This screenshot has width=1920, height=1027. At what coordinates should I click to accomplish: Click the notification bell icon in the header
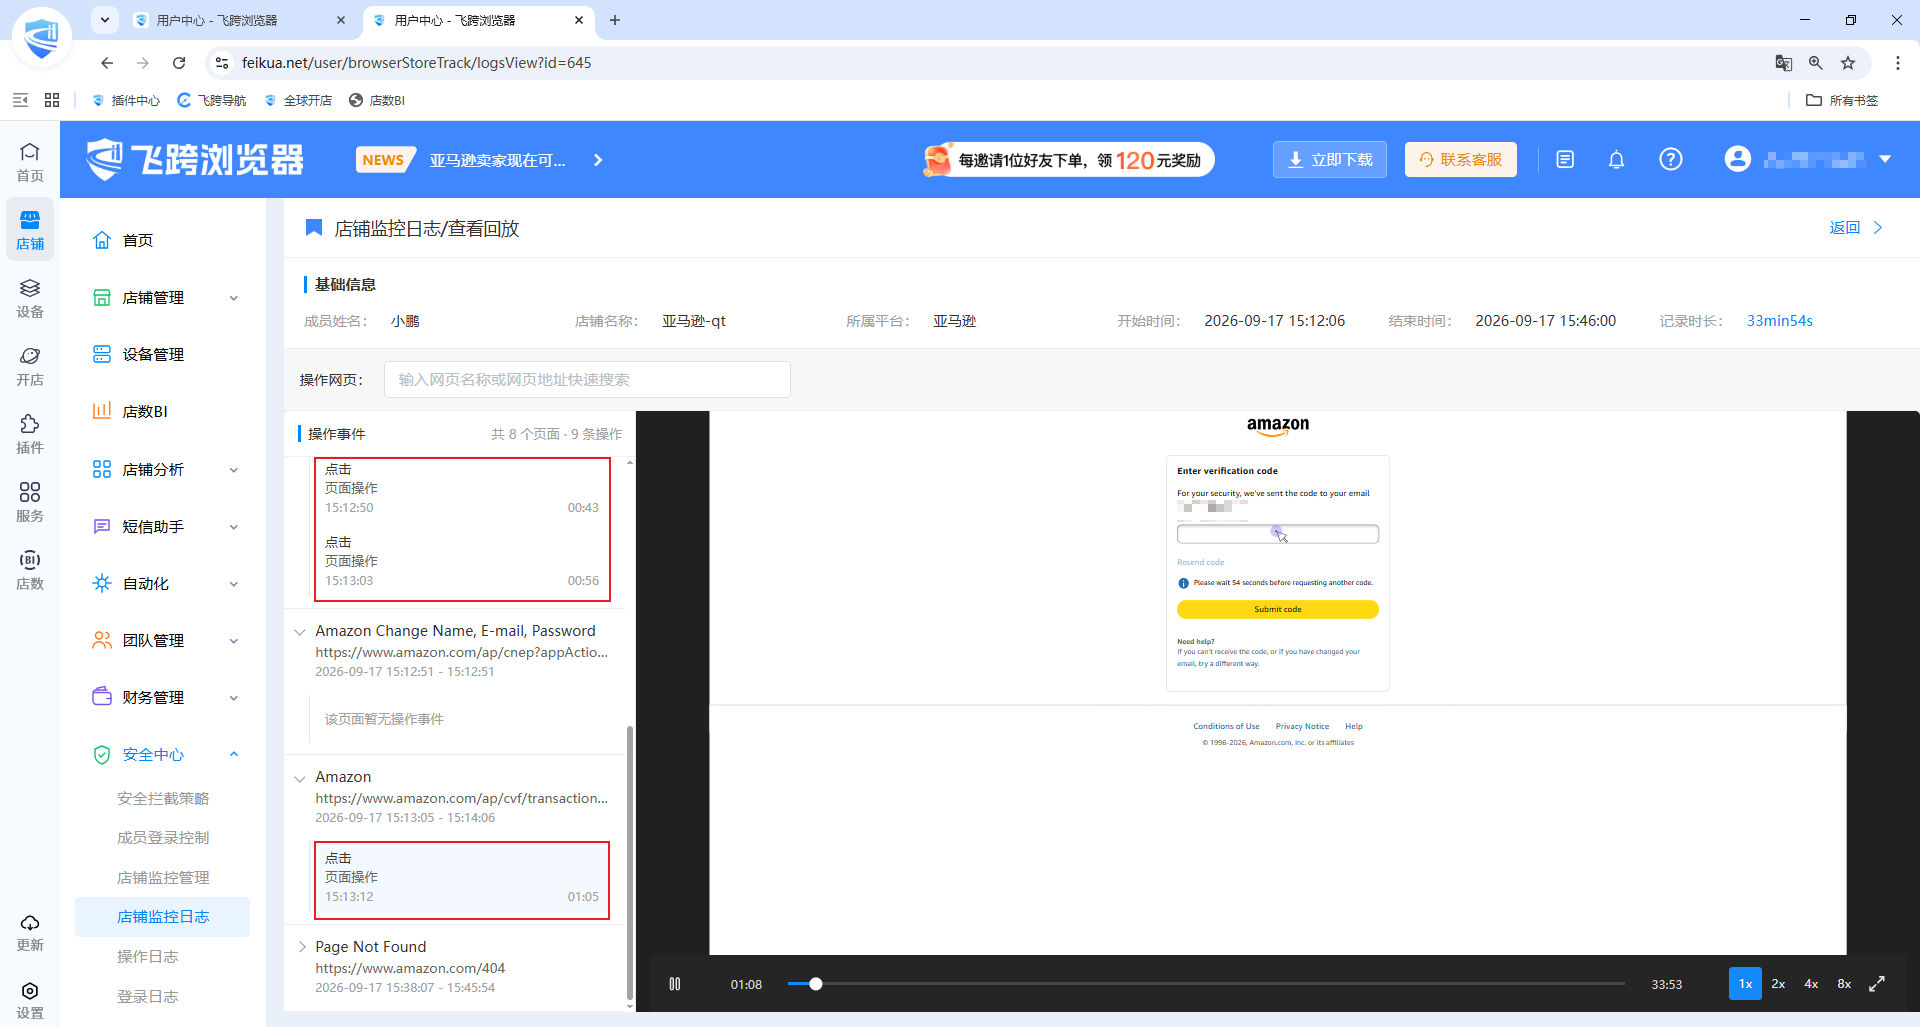point(1616,160)
